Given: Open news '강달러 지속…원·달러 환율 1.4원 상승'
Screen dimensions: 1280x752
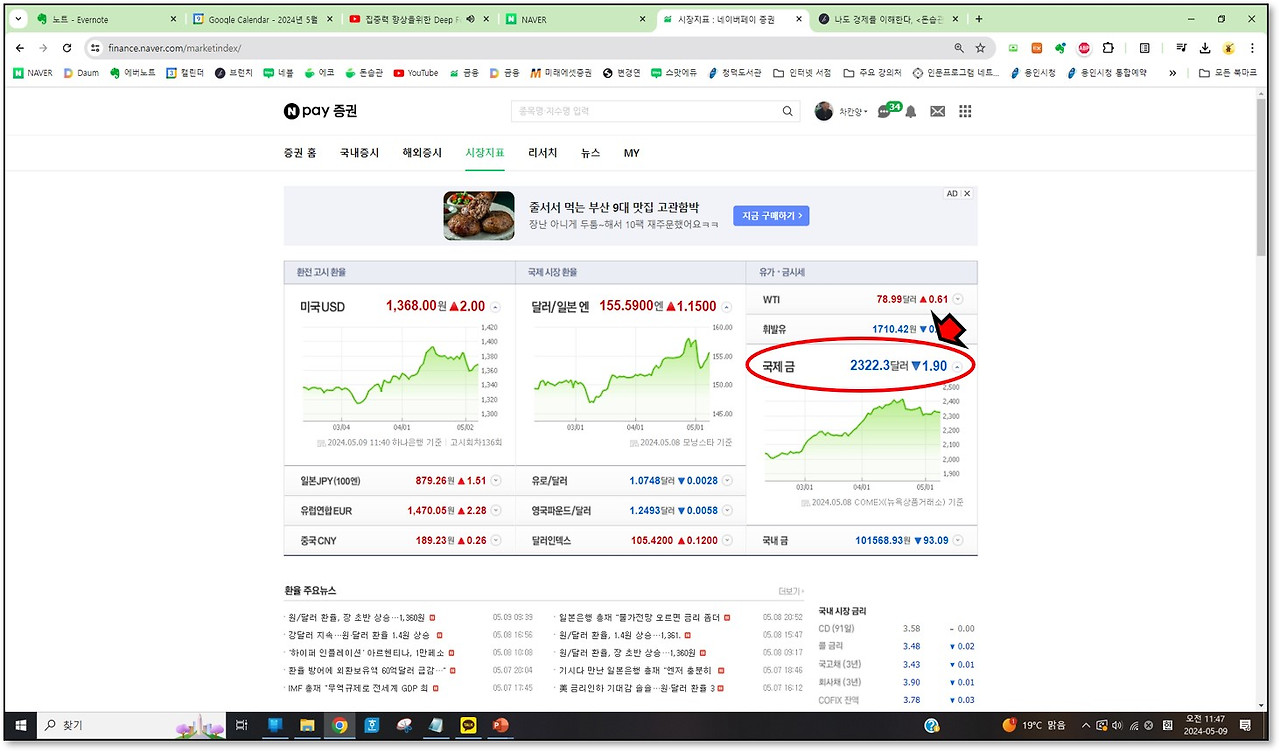Looking at the screenshot, I should [359, 635].
